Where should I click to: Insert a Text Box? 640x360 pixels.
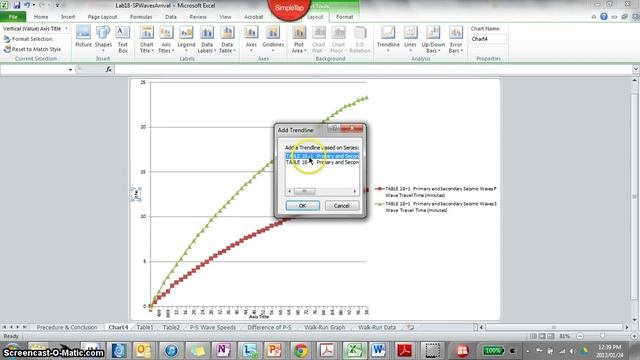point(122,39)
